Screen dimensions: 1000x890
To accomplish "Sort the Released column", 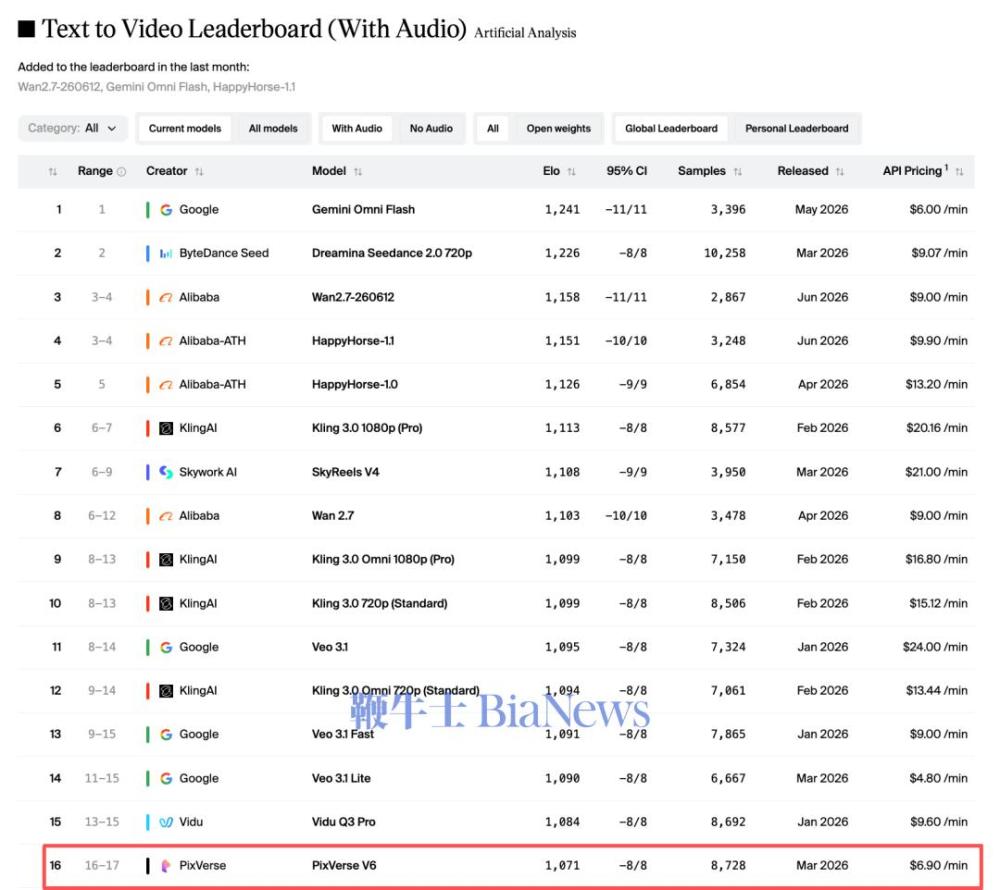I will click(x=840, y=171).
